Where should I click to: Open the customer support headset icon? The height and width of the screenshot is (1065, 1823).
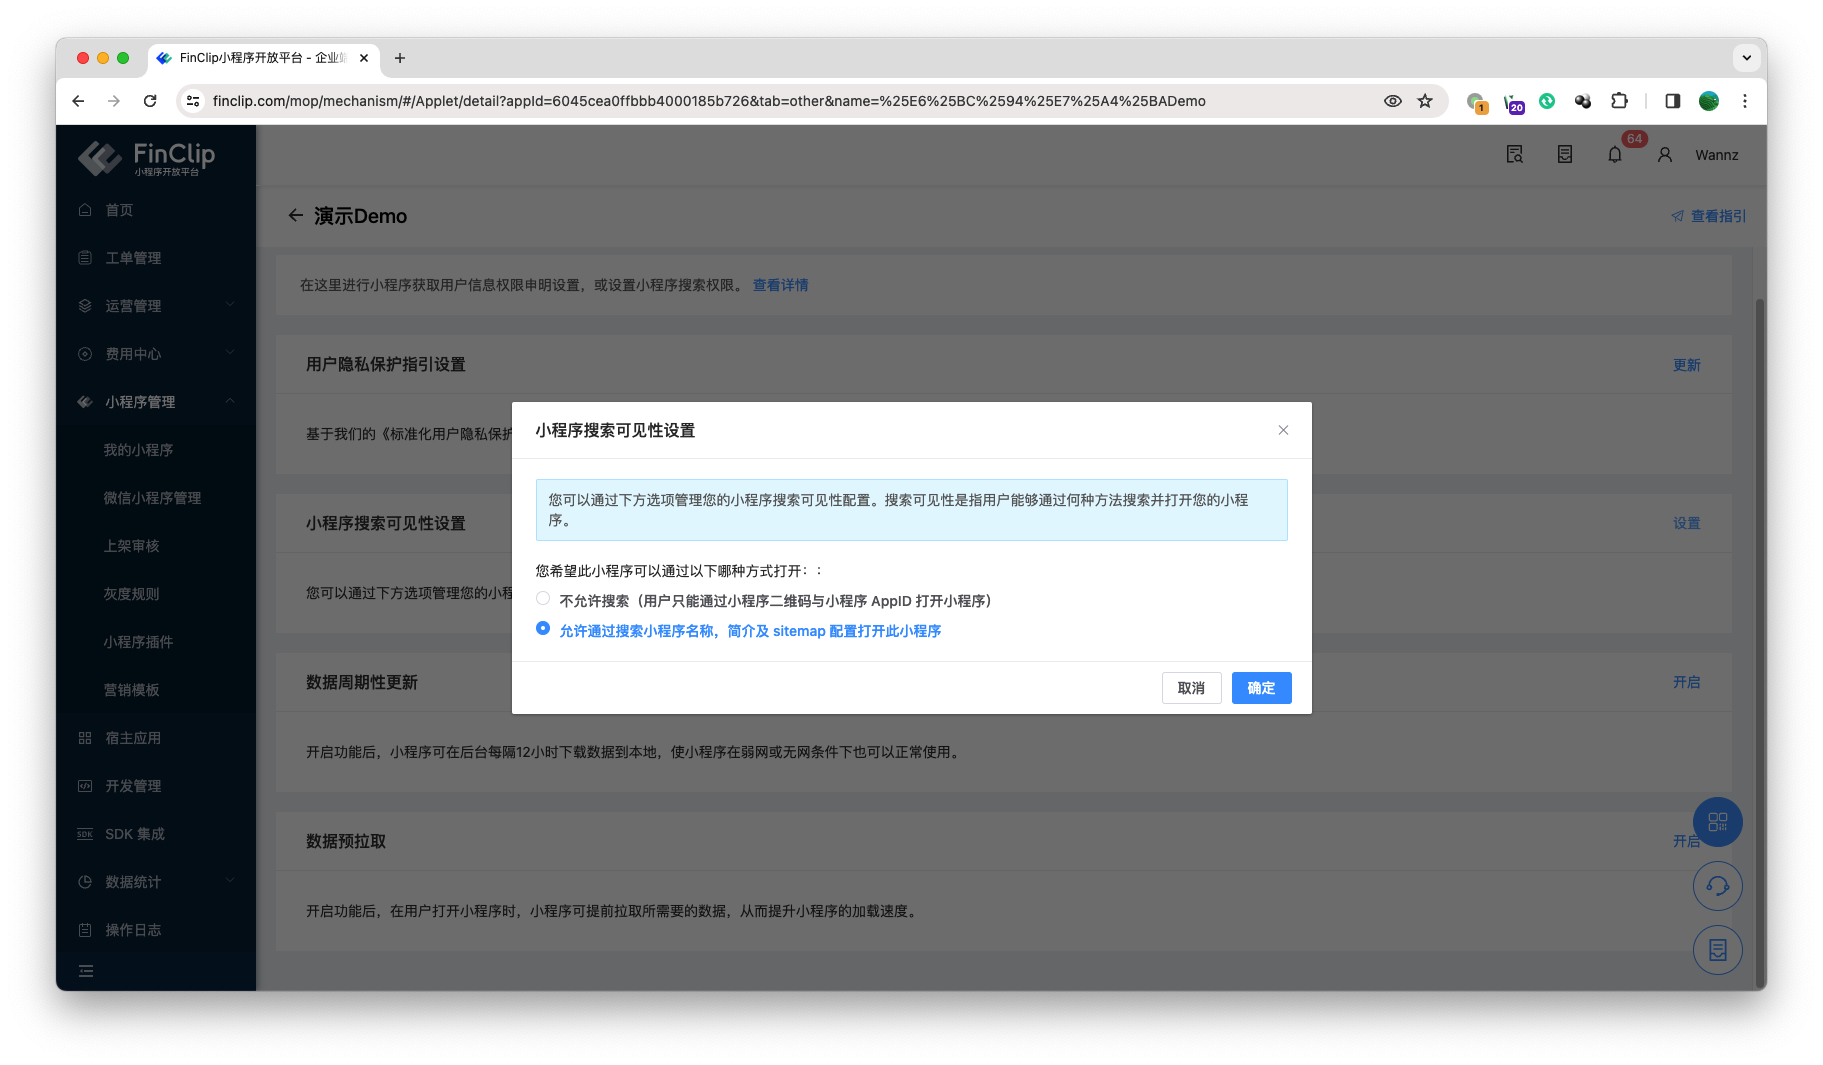(x=1717, y=886)
